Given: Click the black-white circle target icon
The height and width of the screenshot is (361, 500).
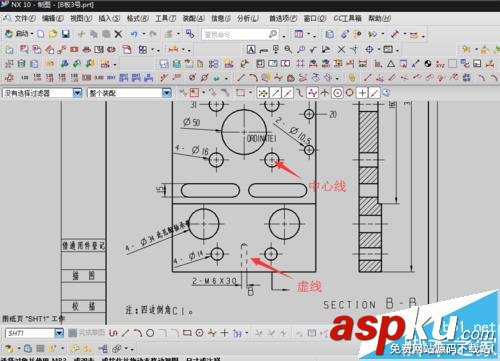Looking at the screenshot, I should coord(428,63).
